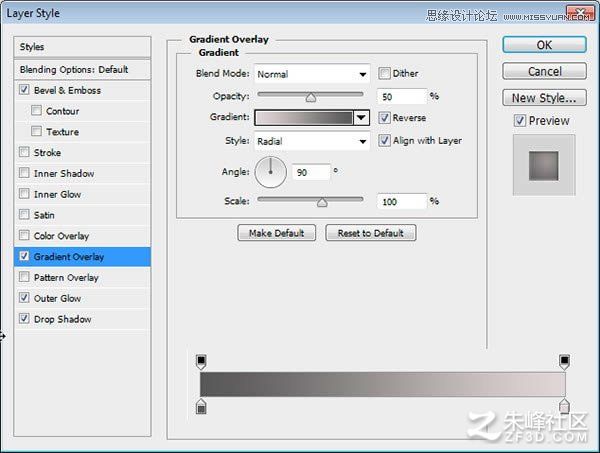Click right light color stop below gradient
600x453 pixels.
564,407
